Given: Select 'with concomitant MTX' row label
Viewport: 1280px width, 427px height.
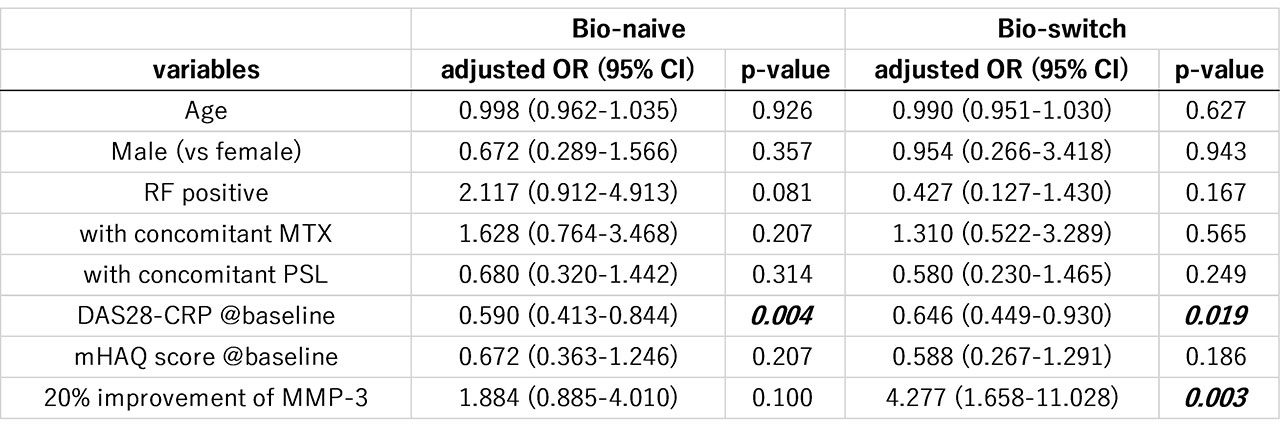Looking at the screenshot, I should click(x=206, y=234).
